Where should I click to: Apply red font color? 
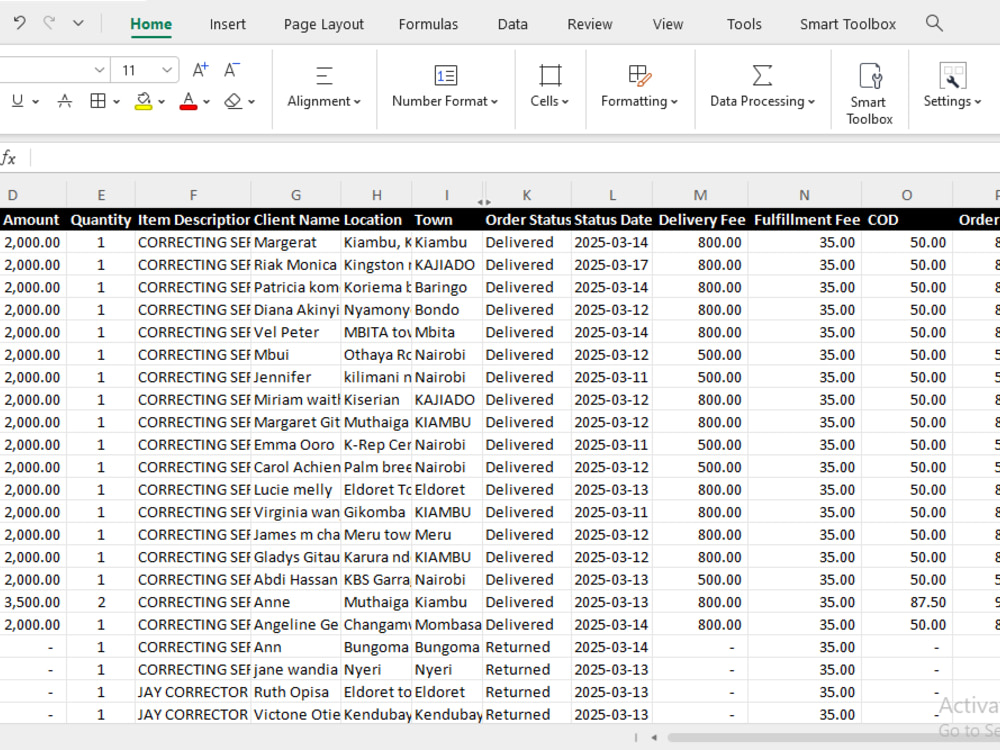coord(188,101)
